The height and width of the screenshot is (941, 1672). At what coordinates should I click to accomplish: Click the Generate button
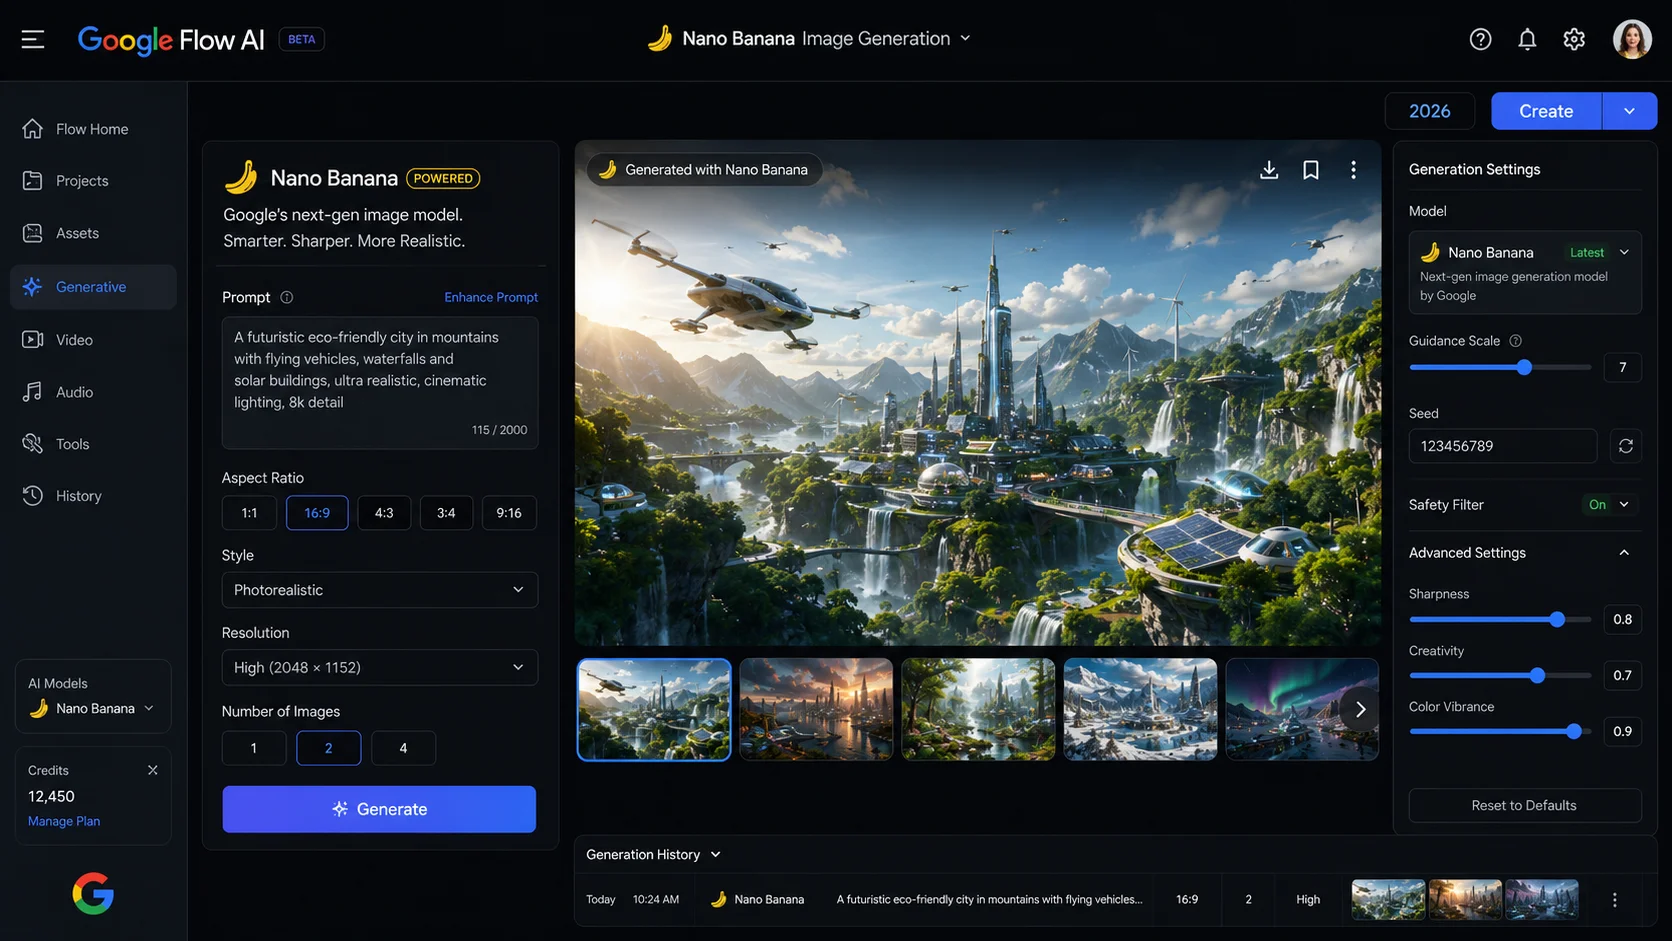pos(379,809)
